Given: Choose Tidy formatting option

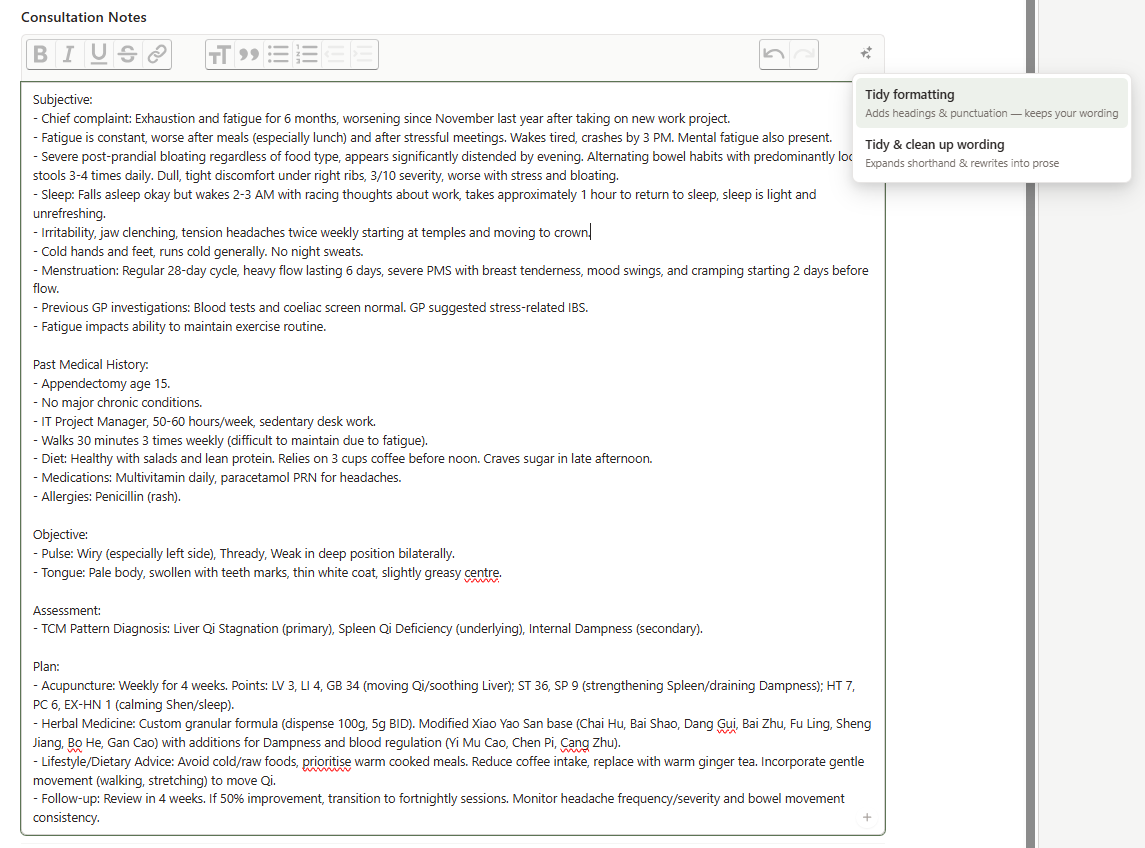Looking at the screenshot, I should point(991,103).
